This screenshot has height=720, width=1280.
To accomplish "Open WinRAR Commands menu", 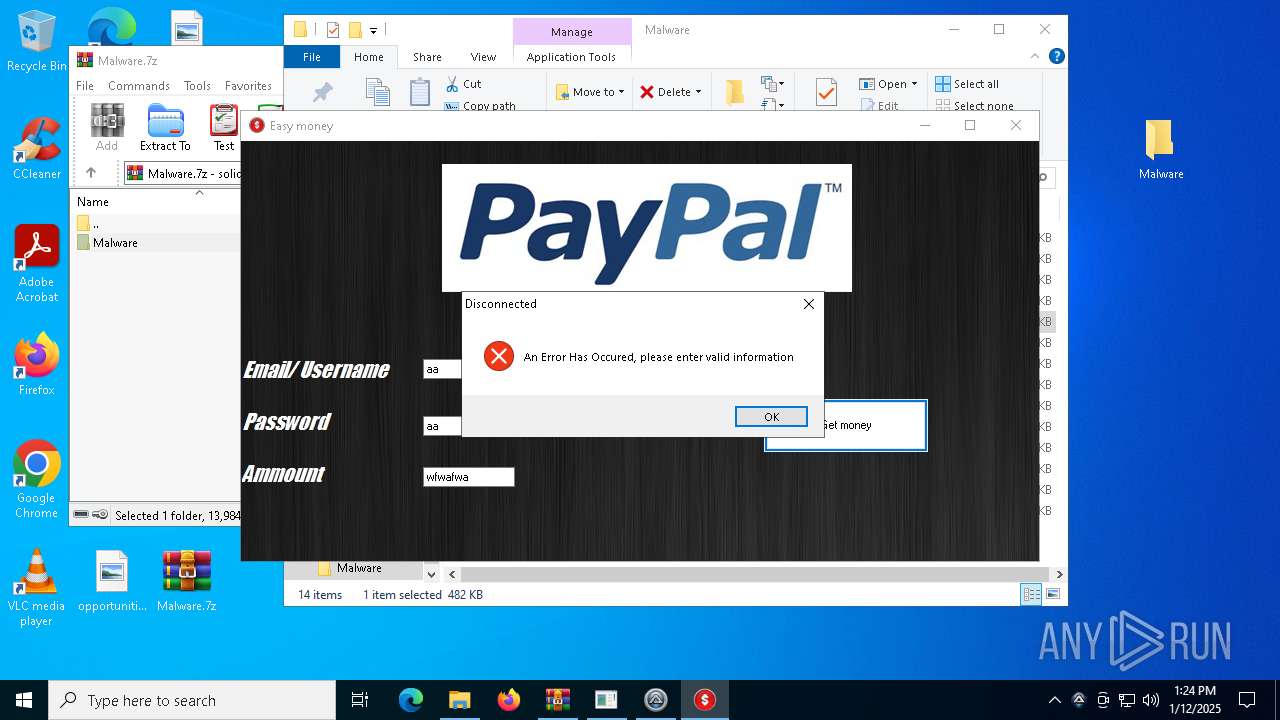I will 139,86.
